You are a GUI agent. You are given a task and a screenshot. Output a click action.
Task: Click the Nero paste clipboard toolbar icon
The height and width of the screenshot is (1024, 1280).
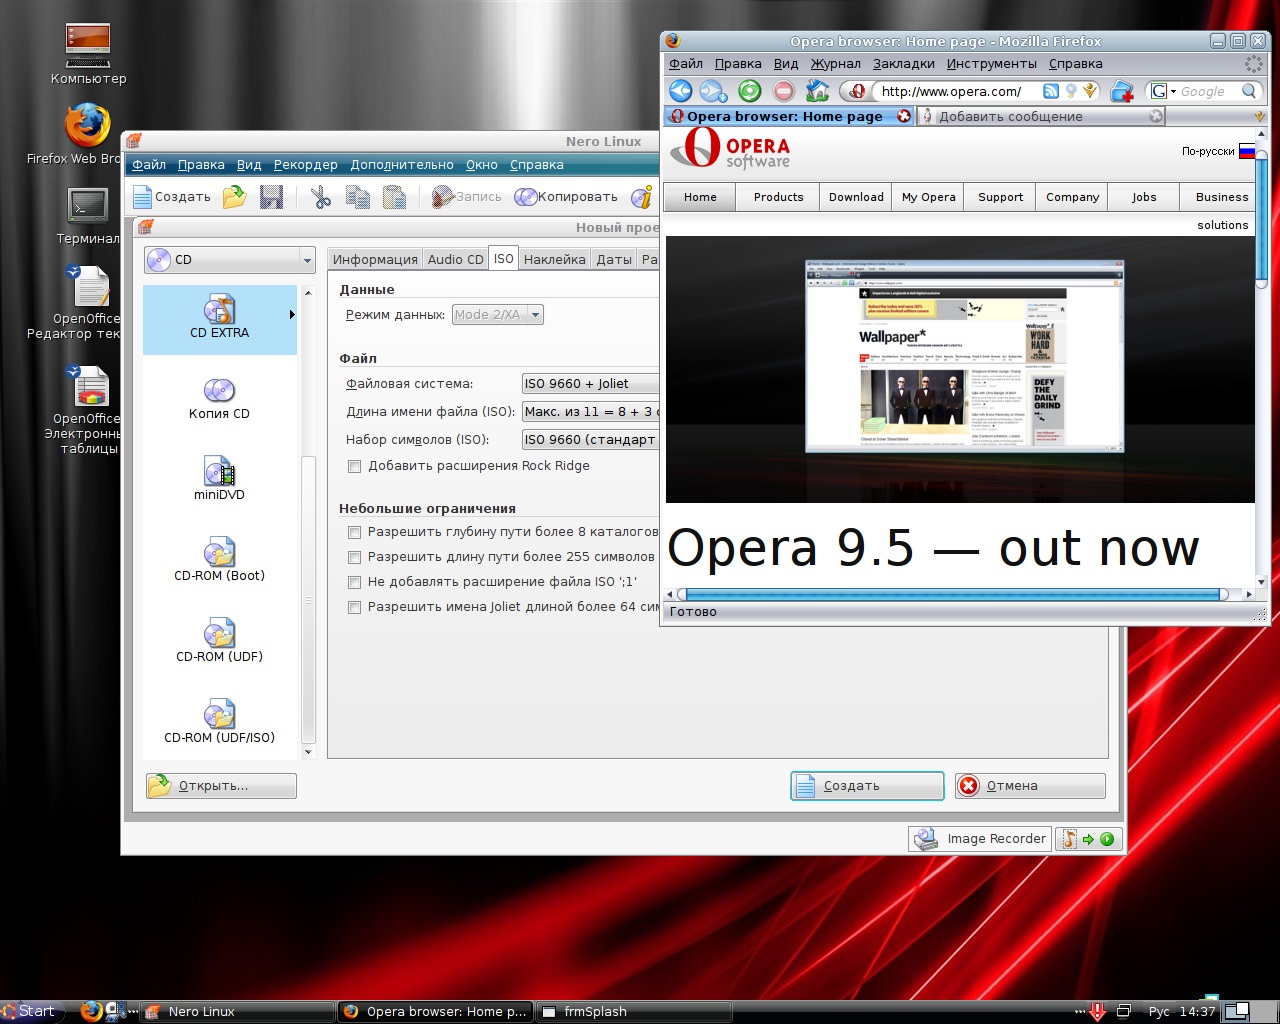(395, 197)
